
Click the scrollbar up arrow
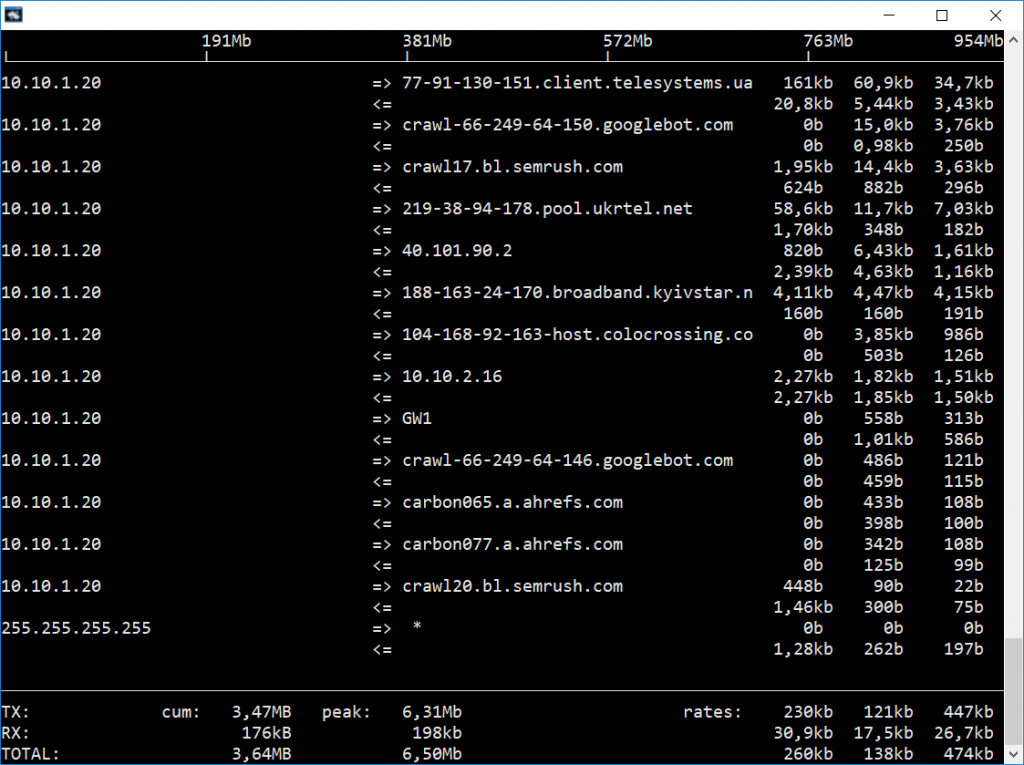[x=1014, y=40]
